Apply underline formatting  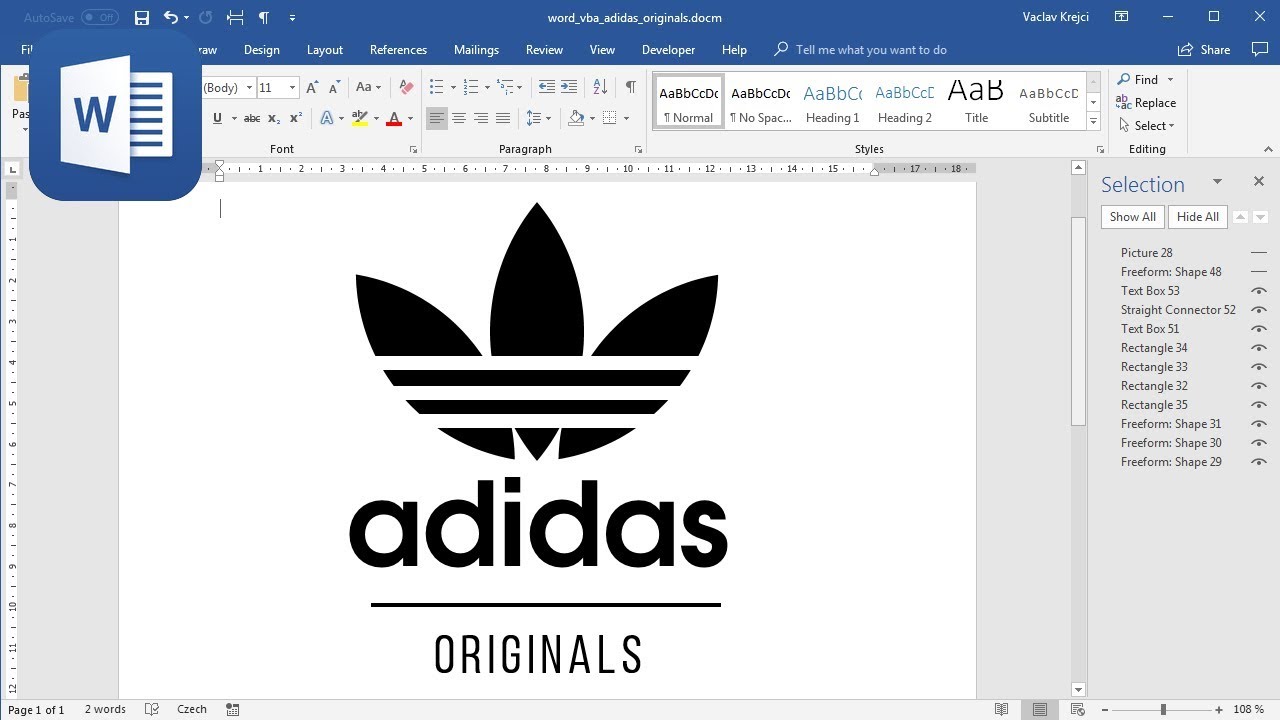(x=217, y=118)
